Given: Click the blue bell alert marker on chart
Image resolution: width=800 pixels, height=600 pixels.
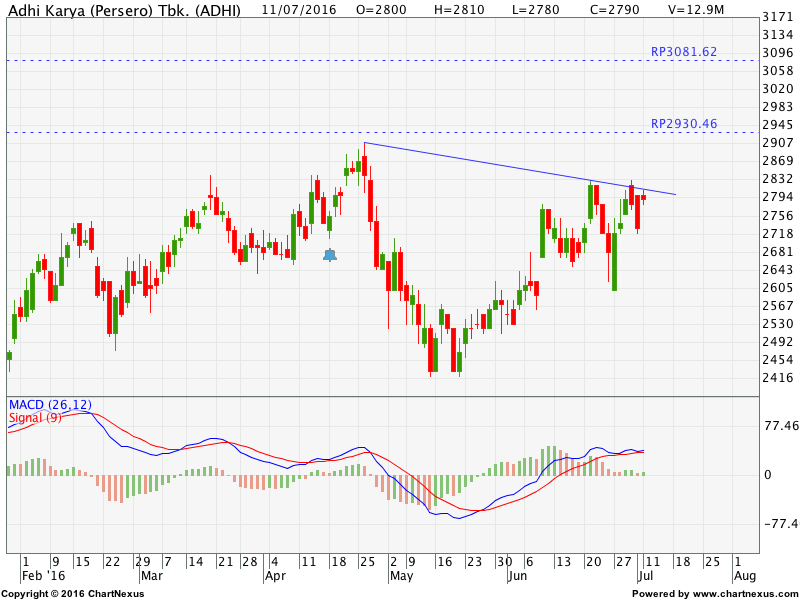Looking at the screenshot, I should pos(330,255).
